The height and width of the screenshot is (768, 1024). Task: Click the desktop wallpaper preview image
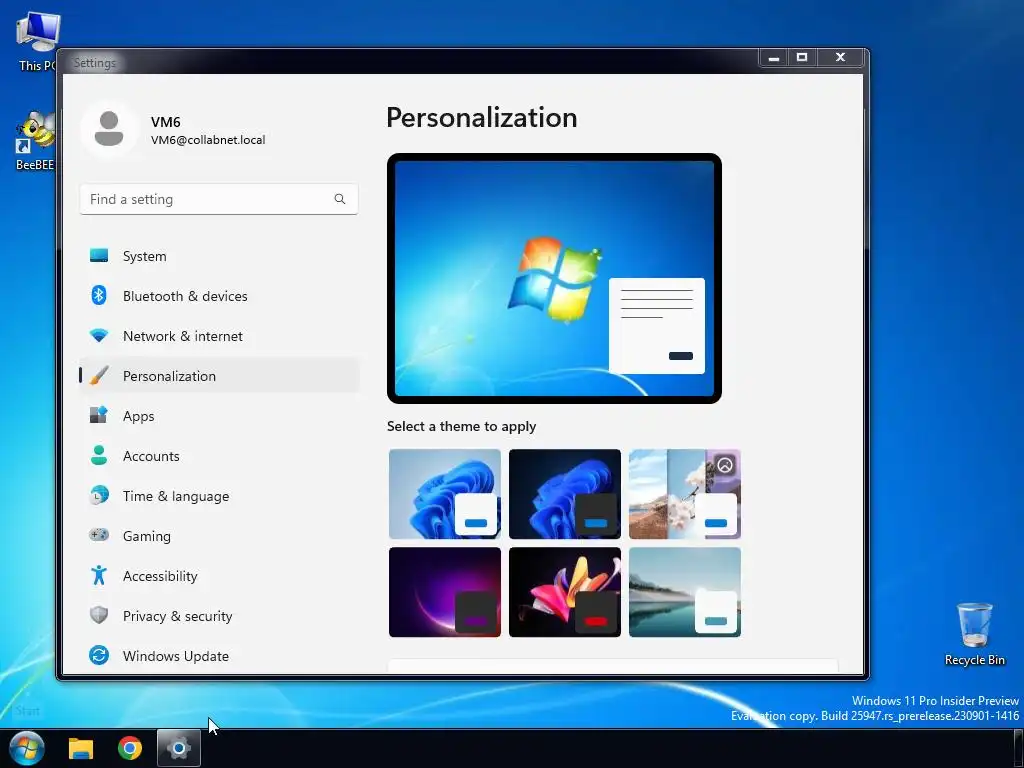point(554,278)
